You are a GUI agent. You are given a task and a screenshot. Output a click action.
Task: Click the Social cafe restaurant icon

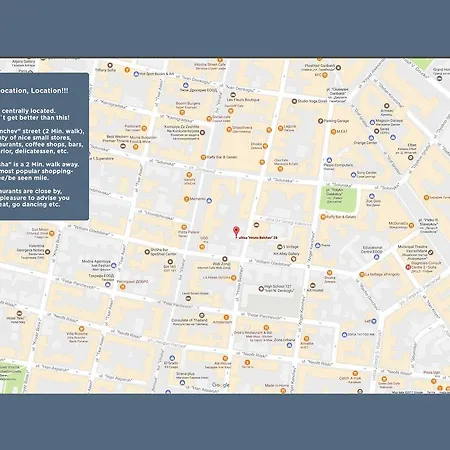click(209, 118)
